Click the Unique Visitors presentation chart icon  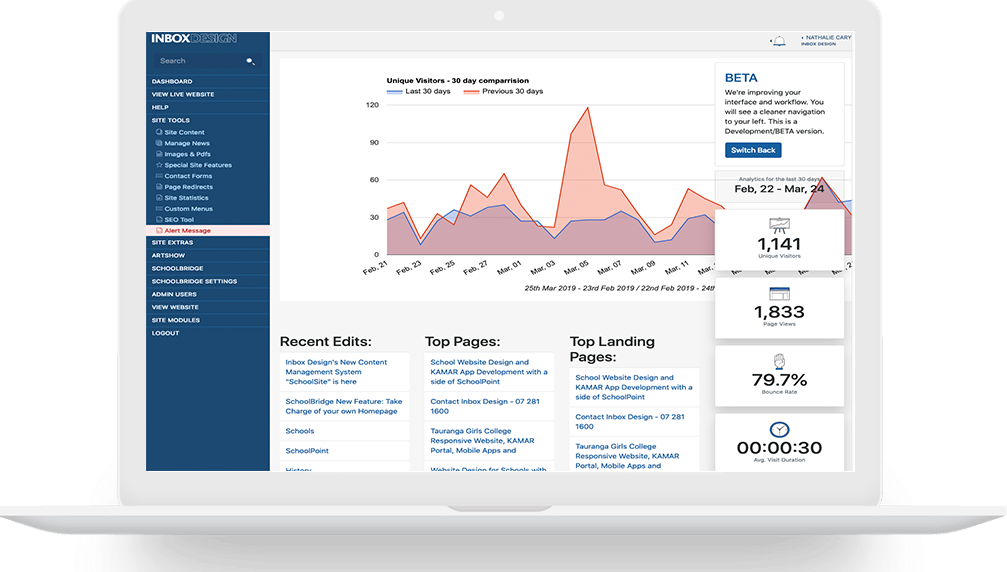[779, 225]
